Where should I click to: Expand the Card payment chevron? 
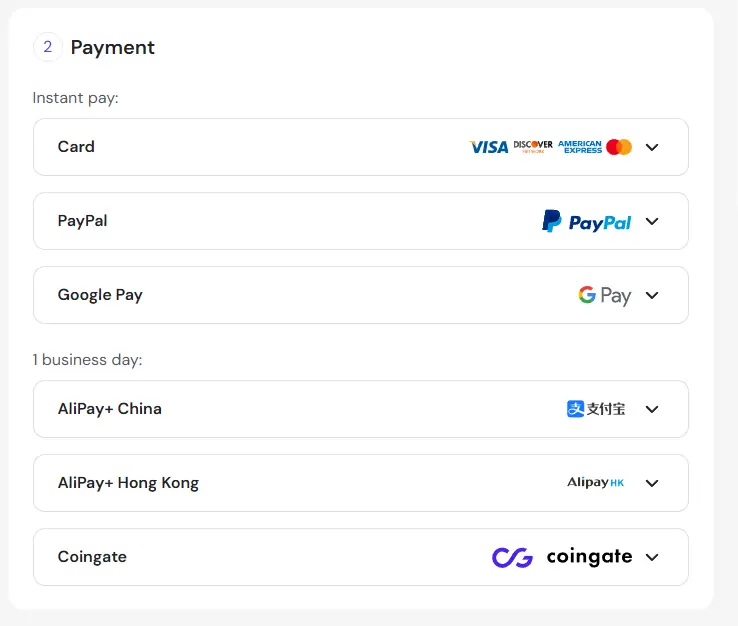pos(652,147)
